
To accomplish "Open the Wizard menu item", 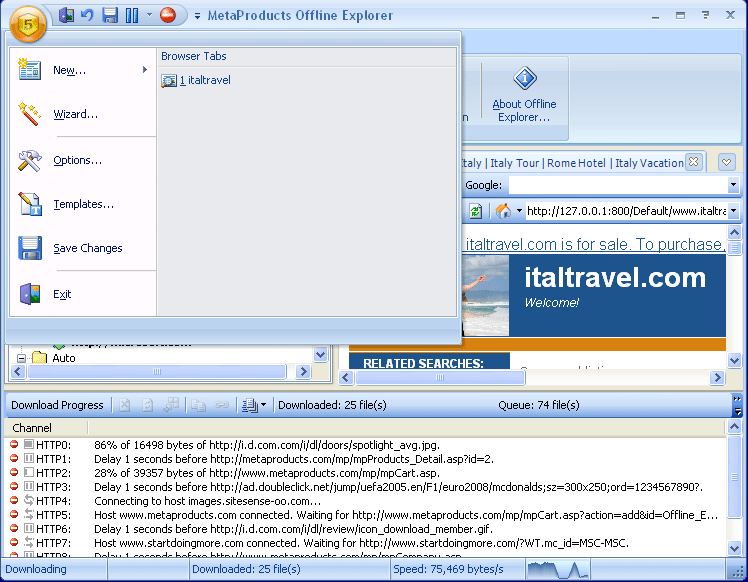I will click(76, 115).
